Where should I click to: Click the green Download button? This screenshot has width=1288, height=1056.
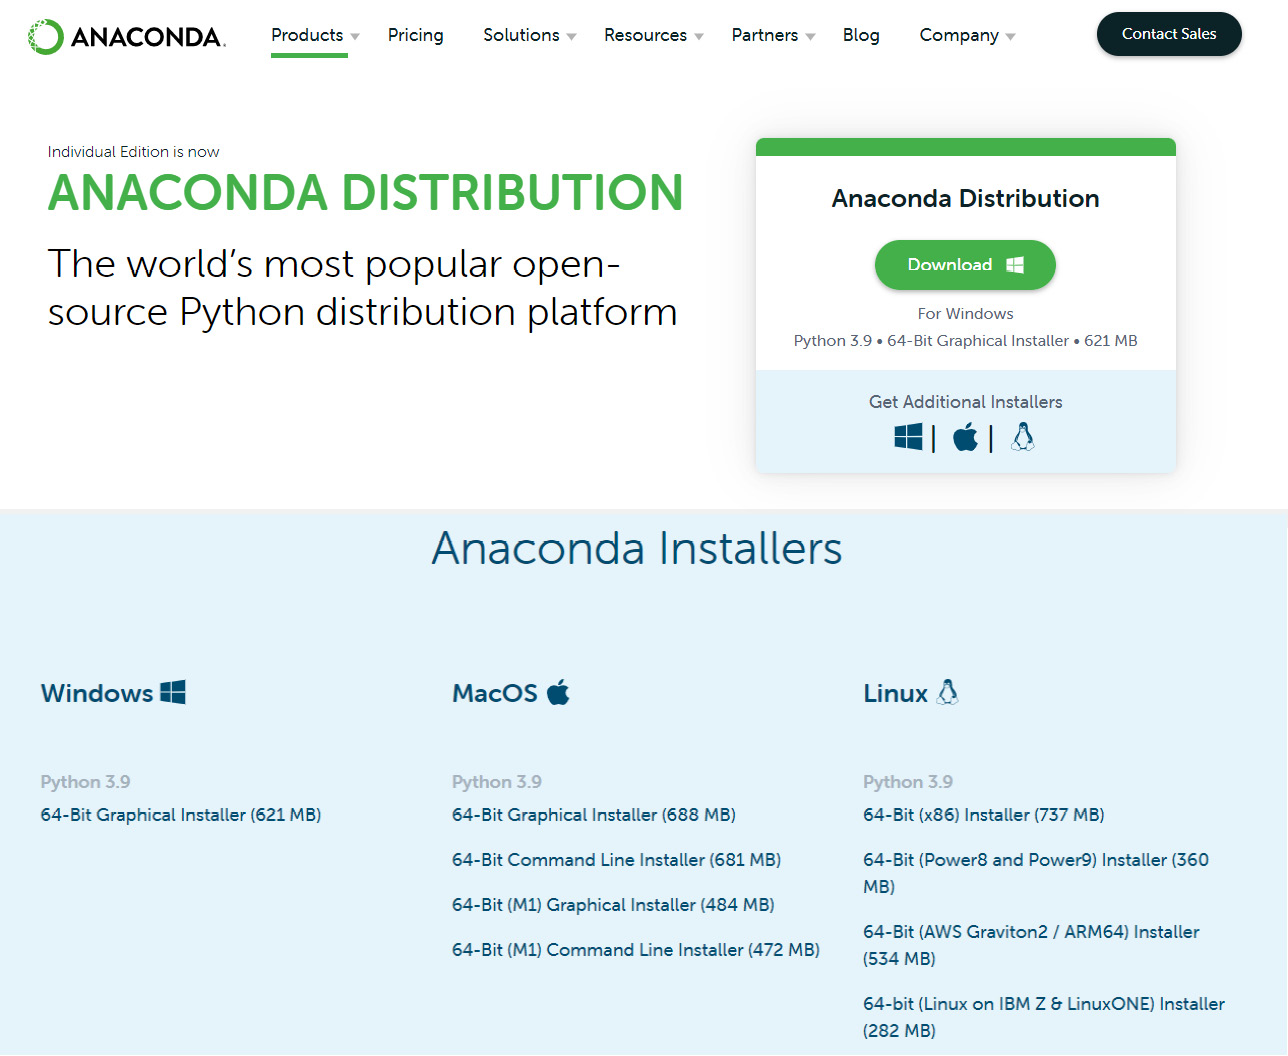965,265
